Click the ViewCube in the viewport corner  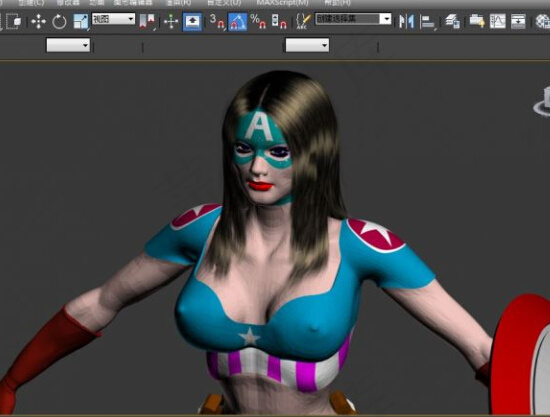(542, 101)
